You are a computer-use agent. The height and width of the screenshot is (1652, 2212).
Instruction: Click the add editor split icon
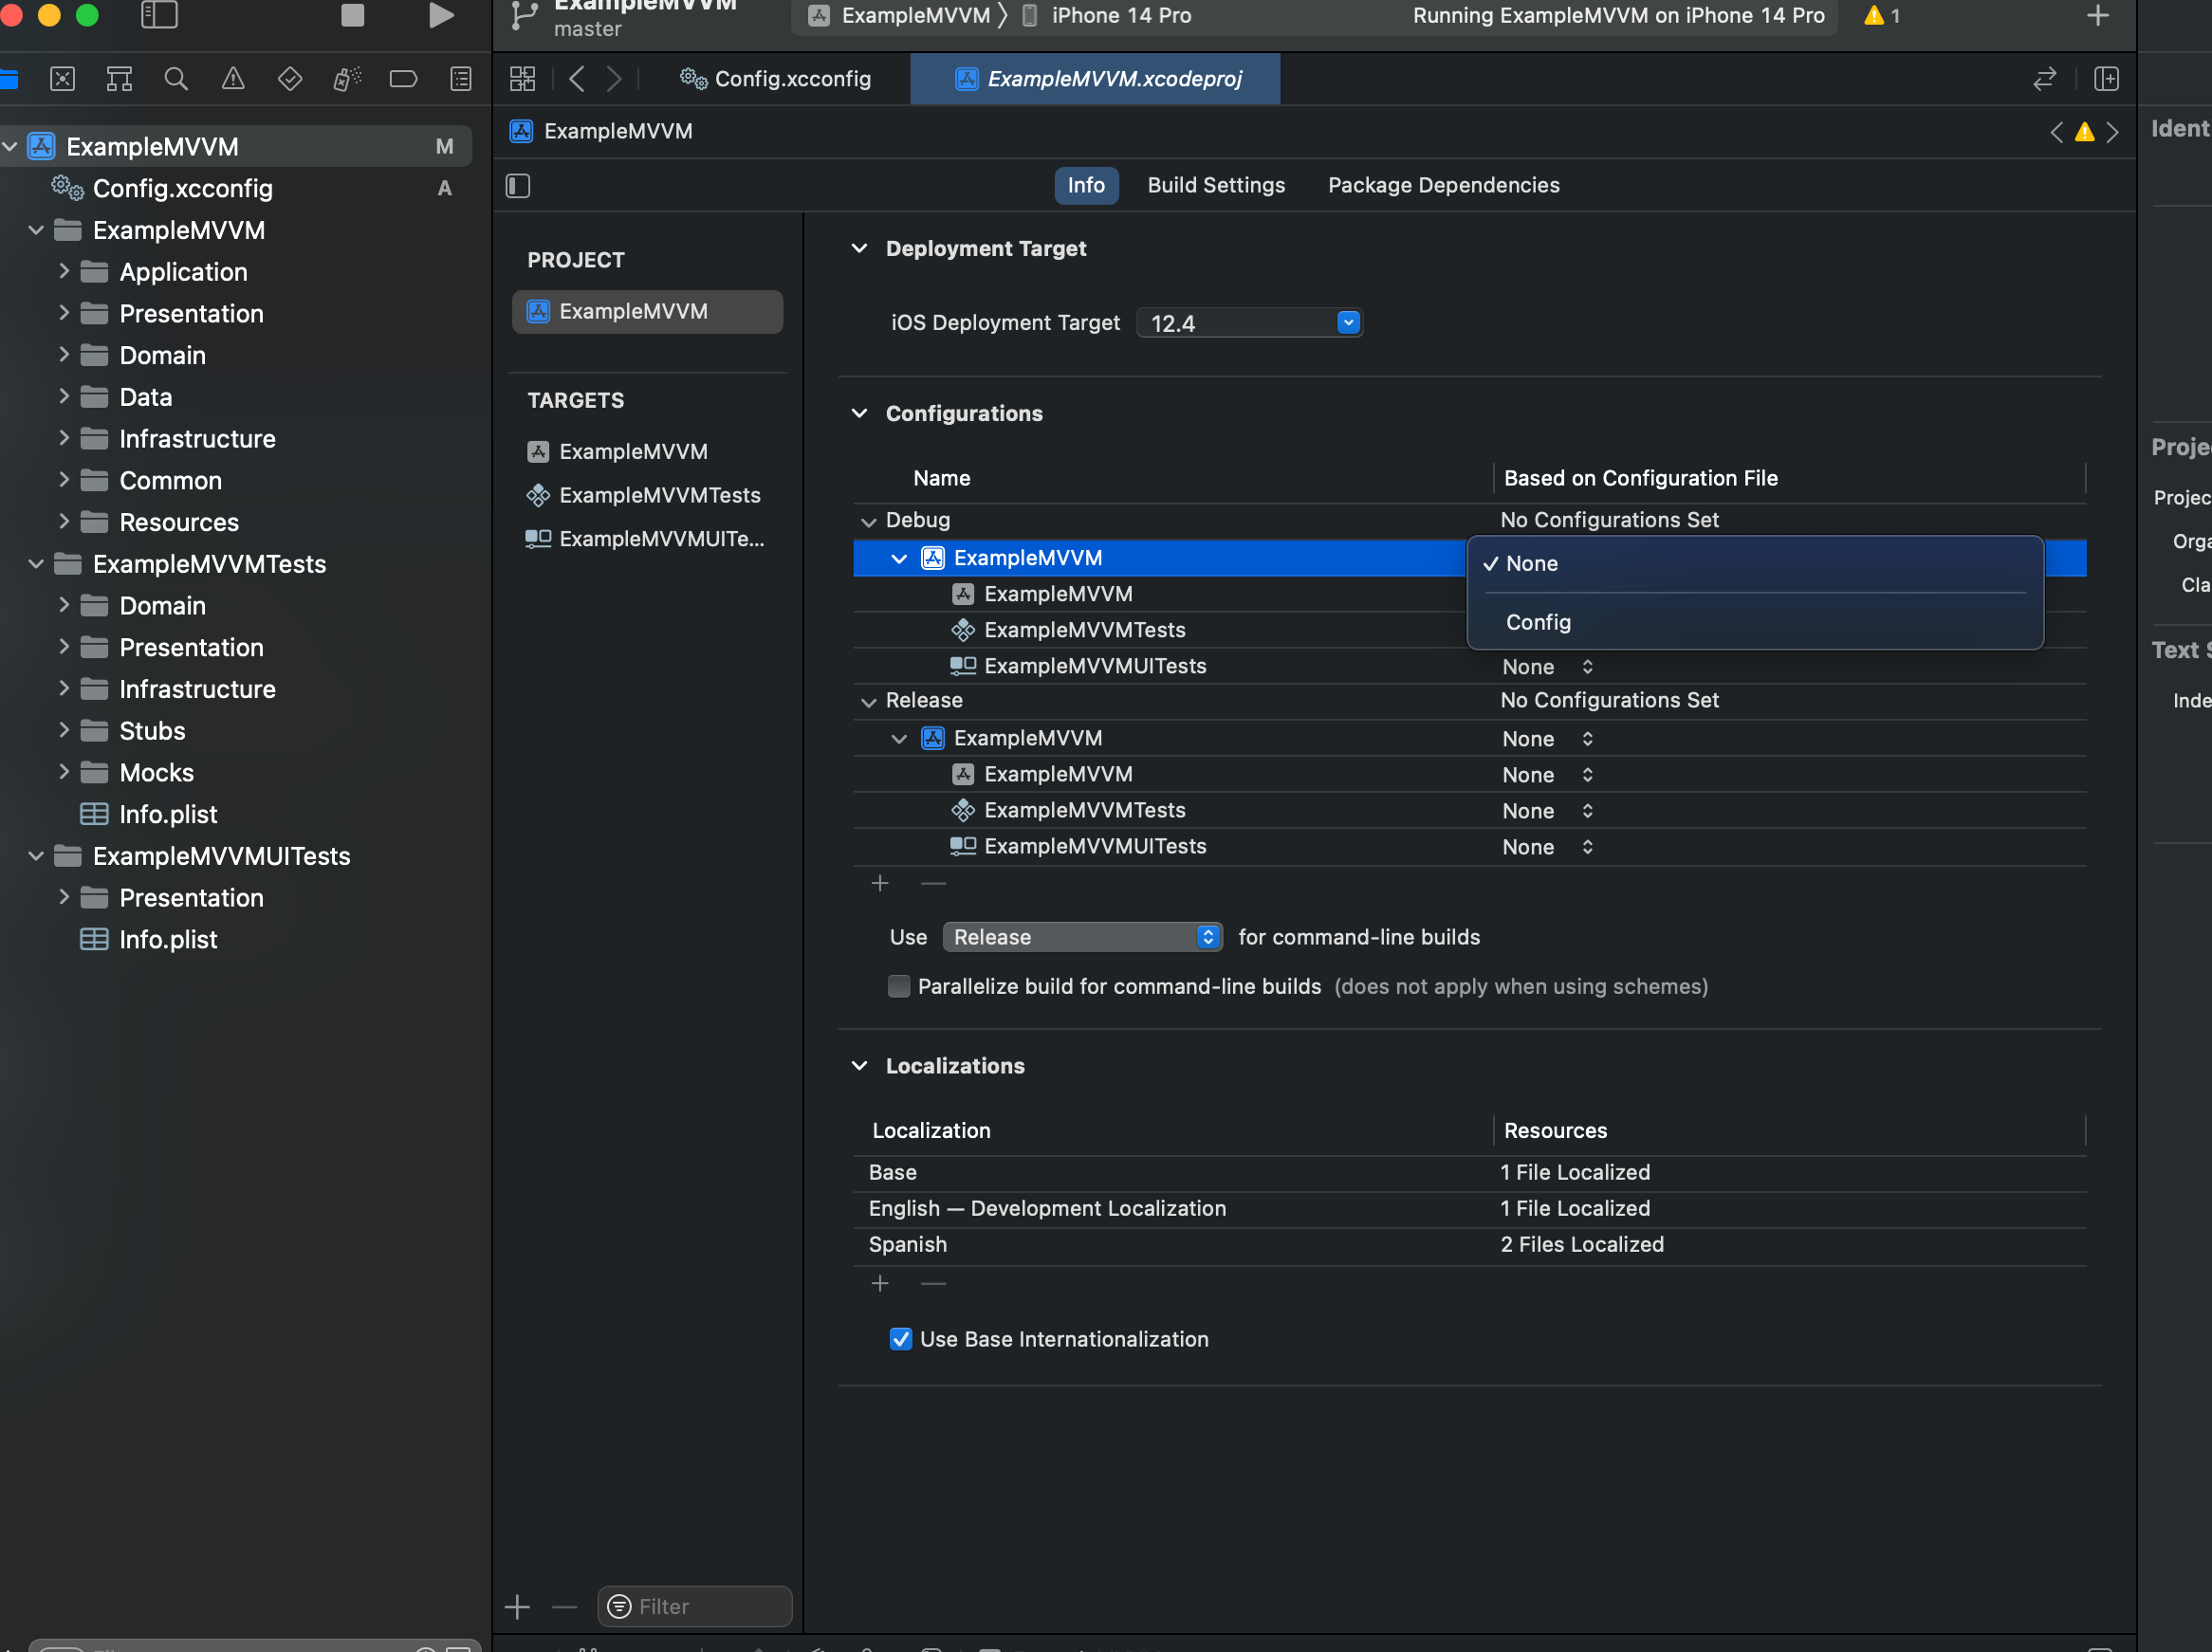click(x=2106, y=79)
